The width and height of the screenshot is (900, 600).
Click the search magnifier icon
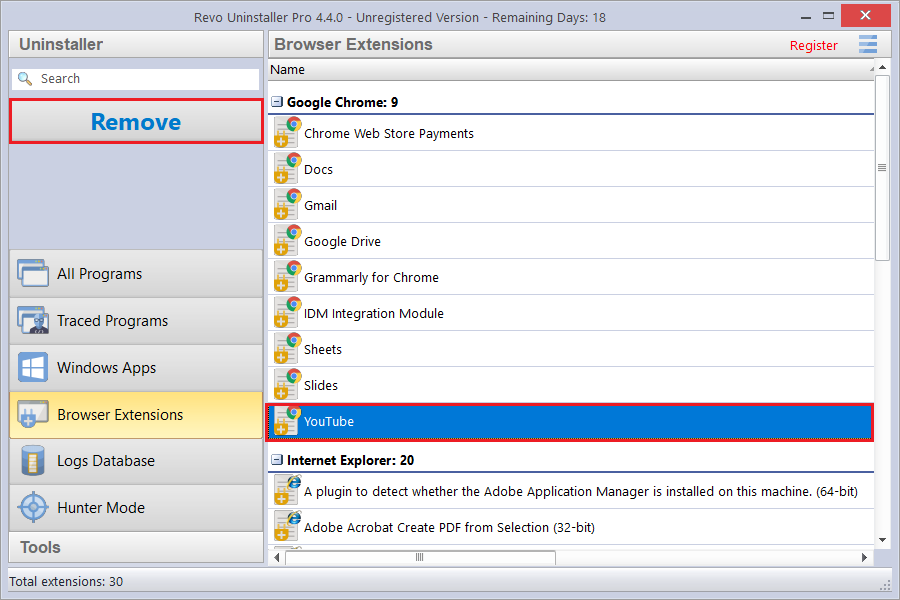pos(25,79)
